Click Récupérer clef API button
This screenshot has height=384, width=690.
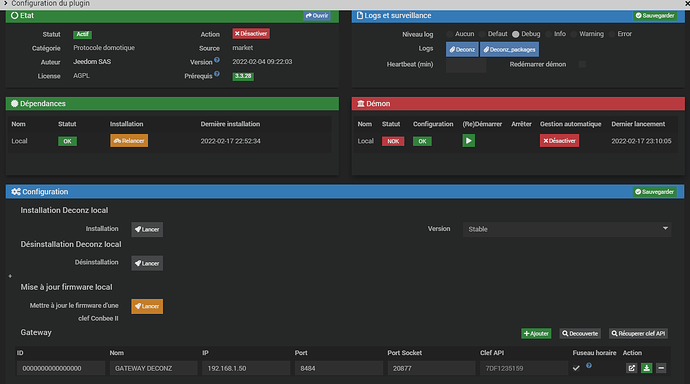pos(638,333)
